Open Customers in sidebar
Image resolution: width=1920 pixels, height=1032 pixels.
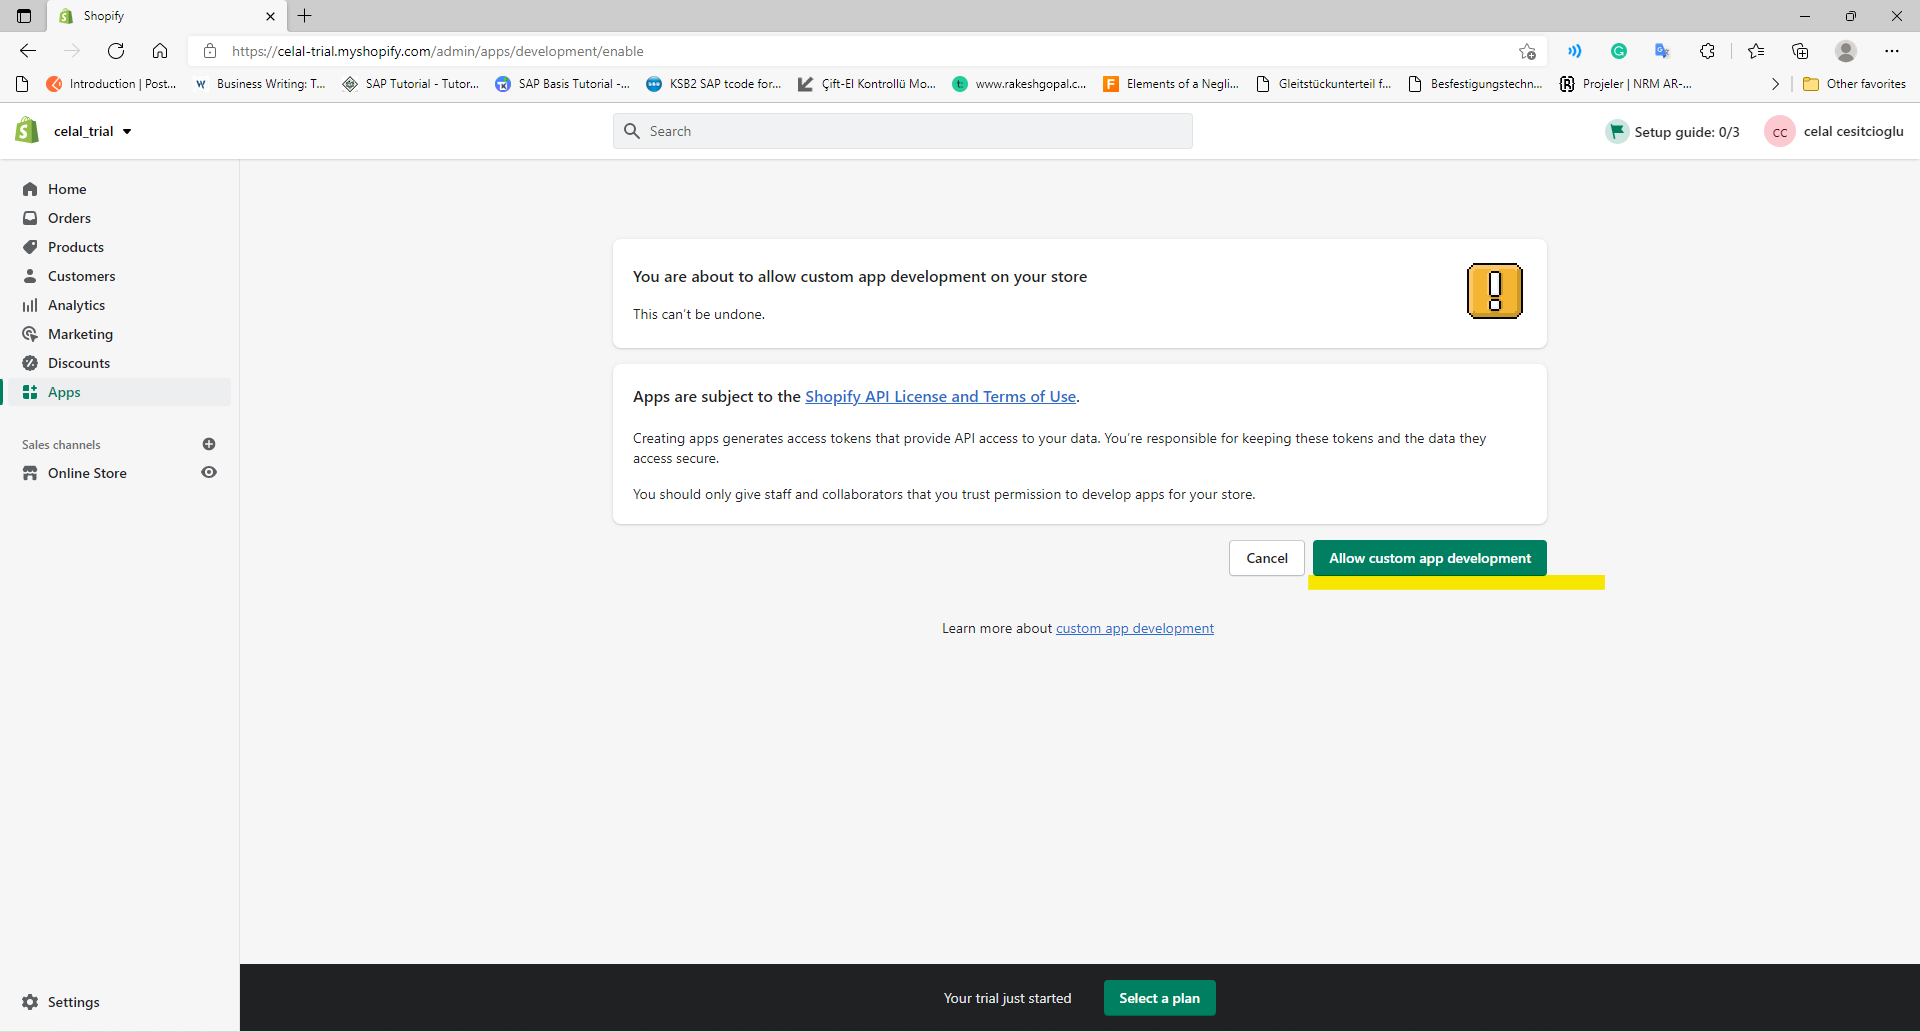(x=81, y=276)
